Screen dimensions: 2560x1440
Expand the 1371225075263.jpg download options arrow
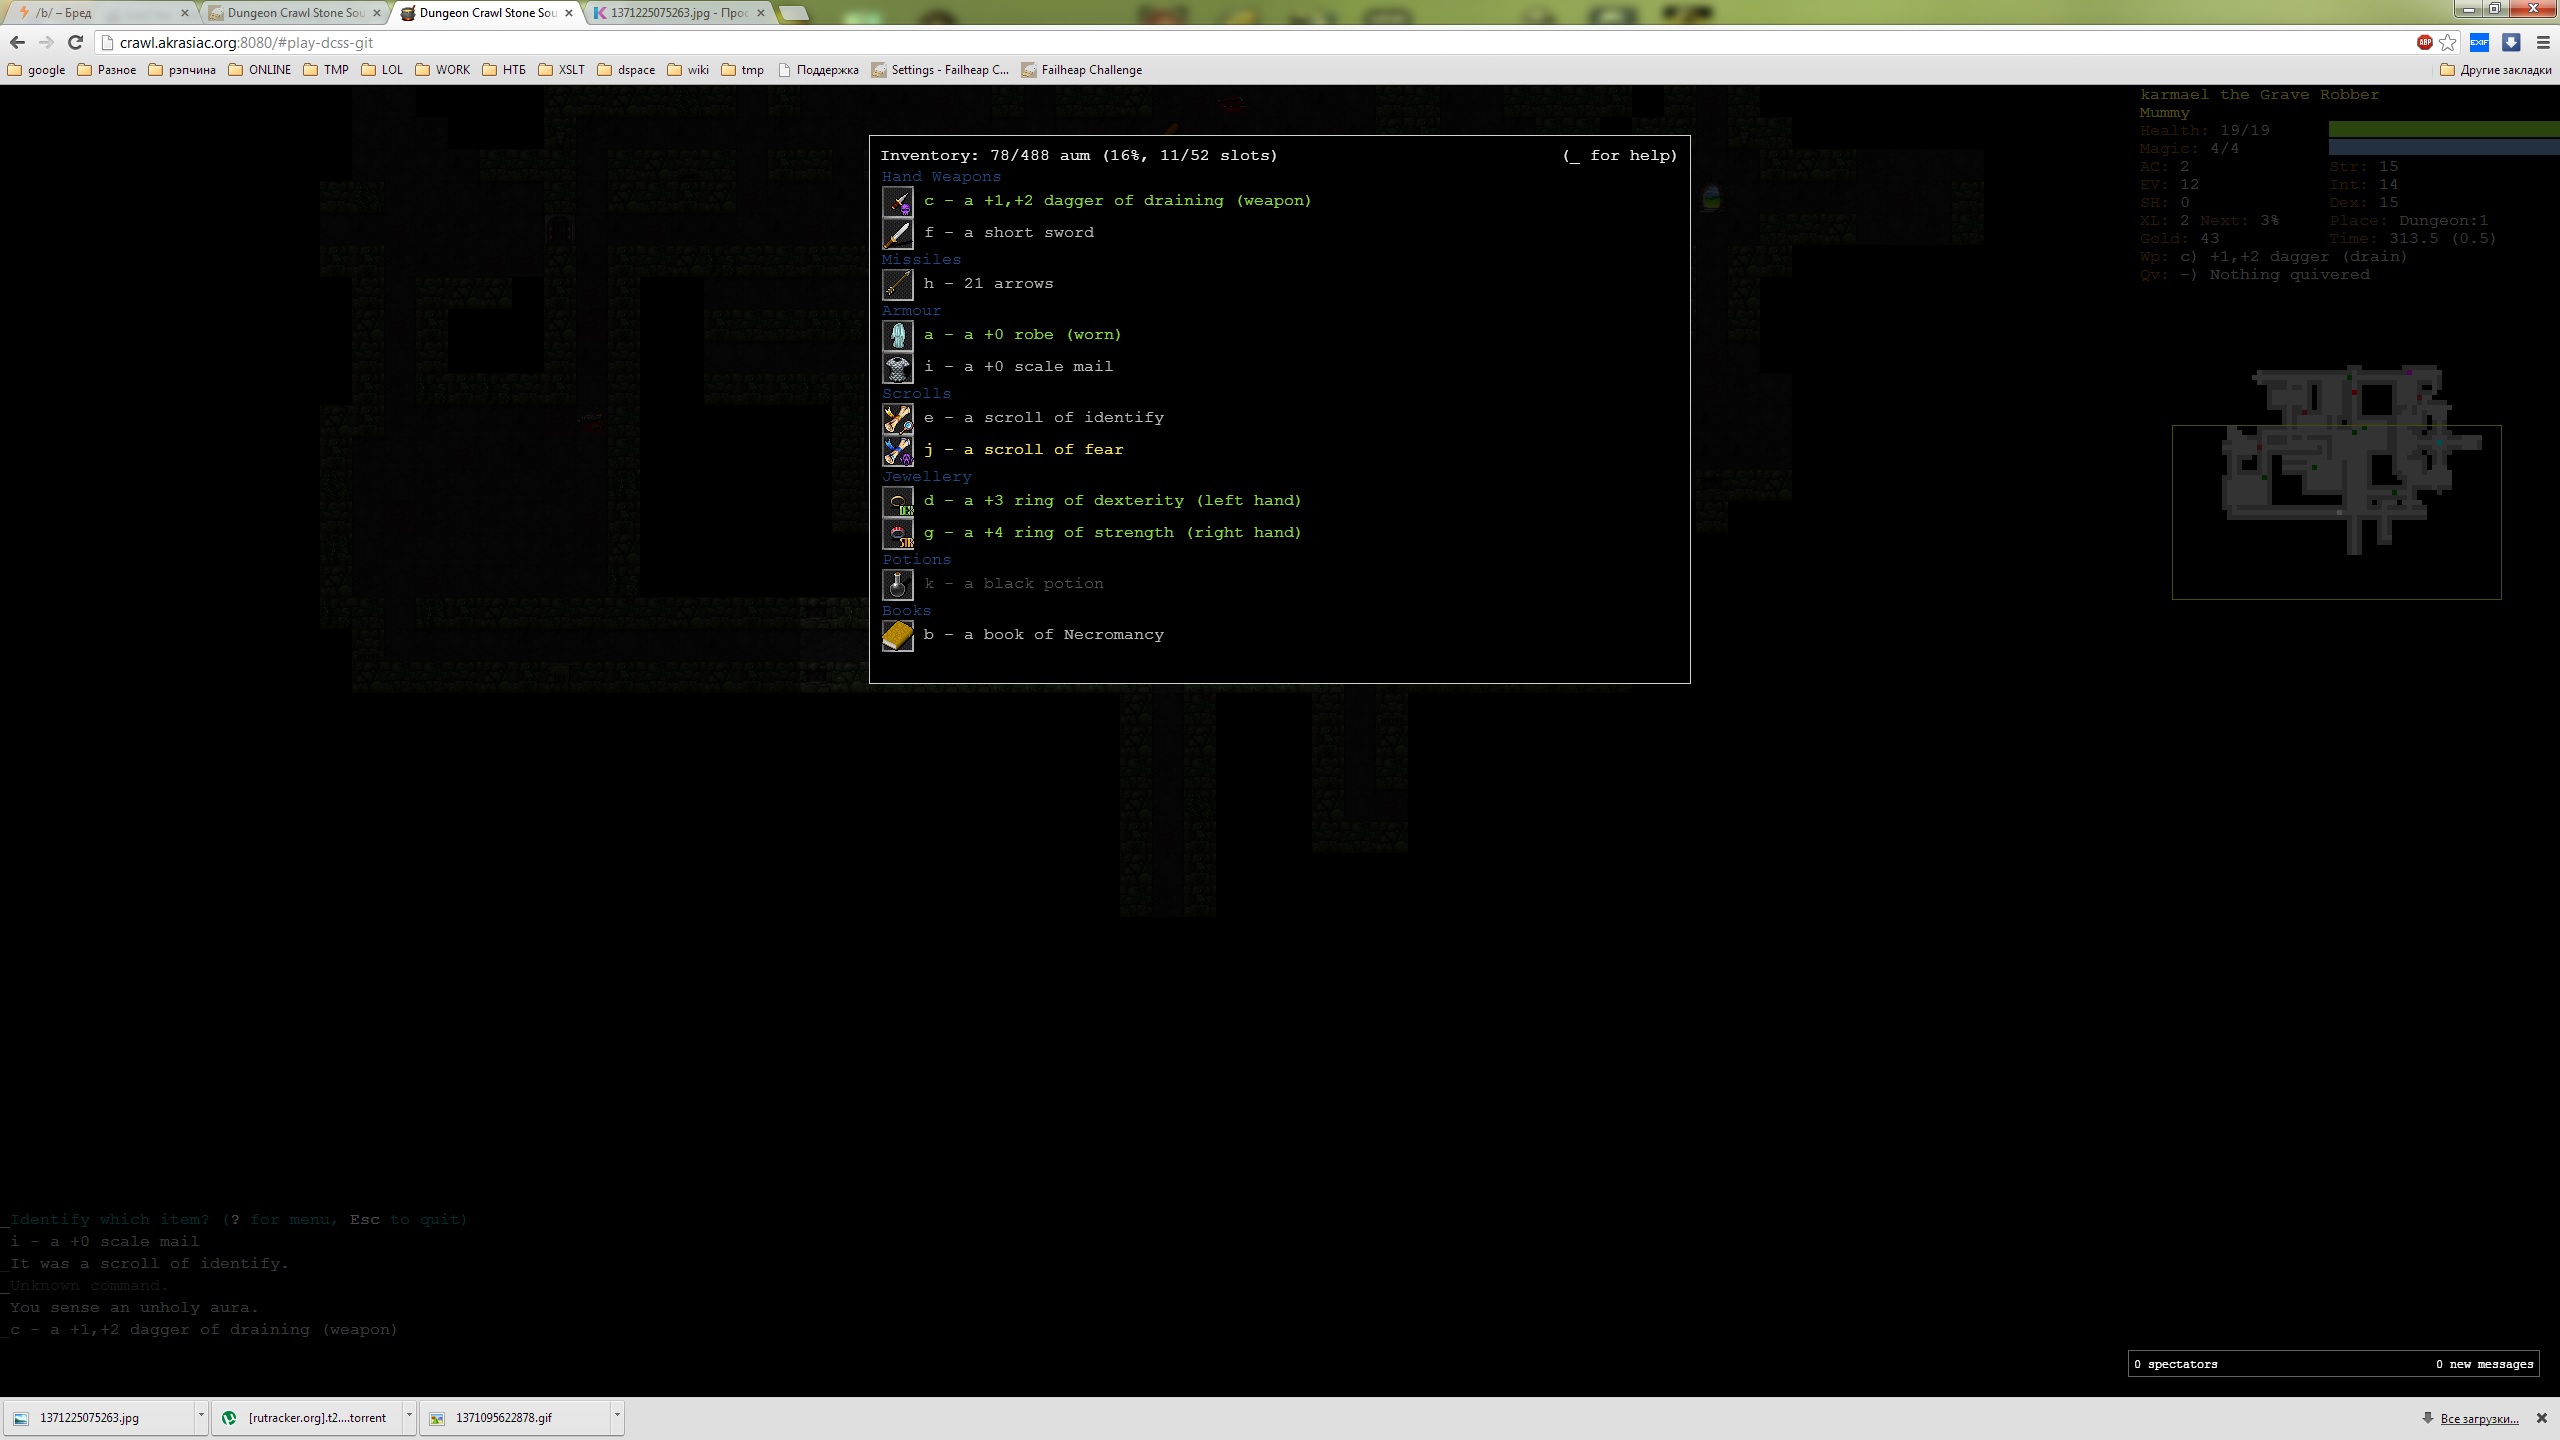coord(201,1418)
